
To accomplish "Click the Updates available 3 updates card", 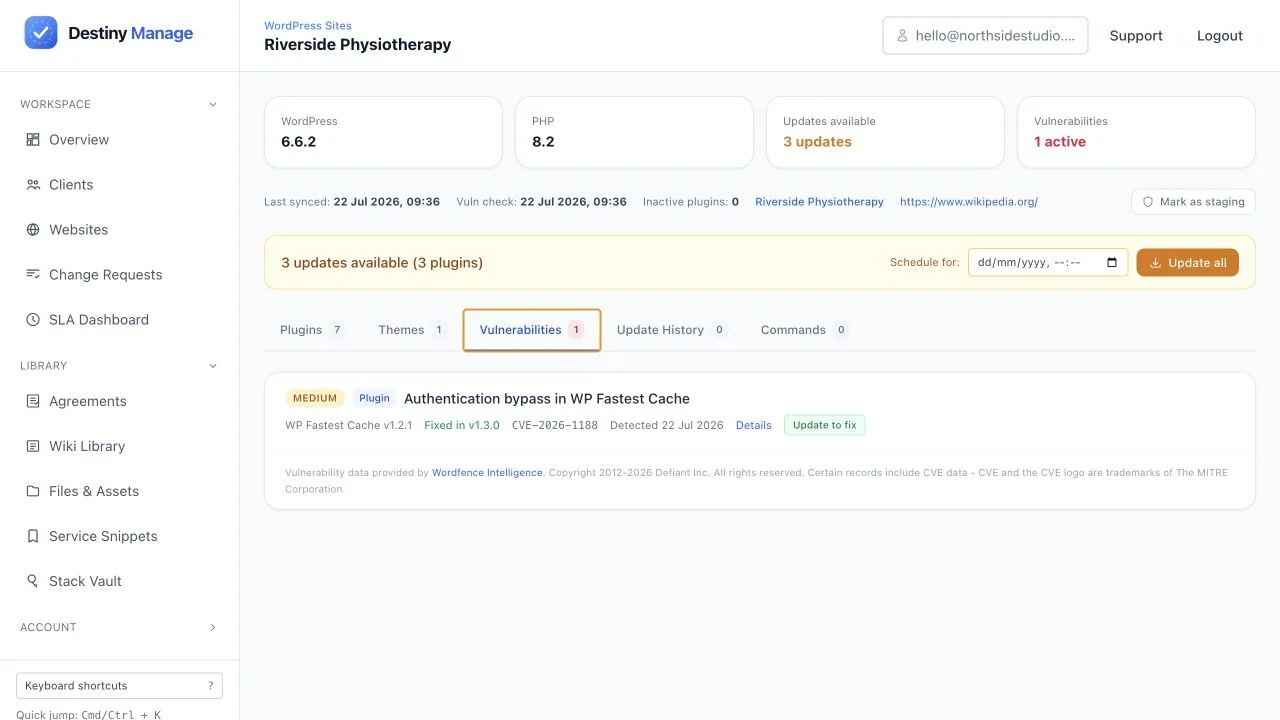I will tap(885, 132).
